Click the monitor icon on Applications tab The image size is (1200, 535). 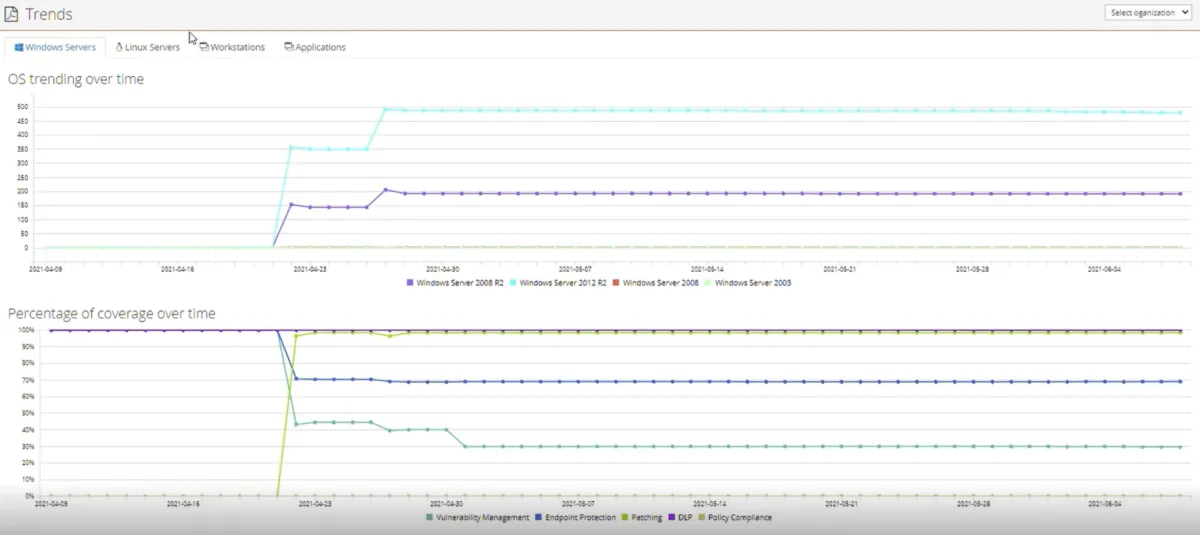pos(289,46)
